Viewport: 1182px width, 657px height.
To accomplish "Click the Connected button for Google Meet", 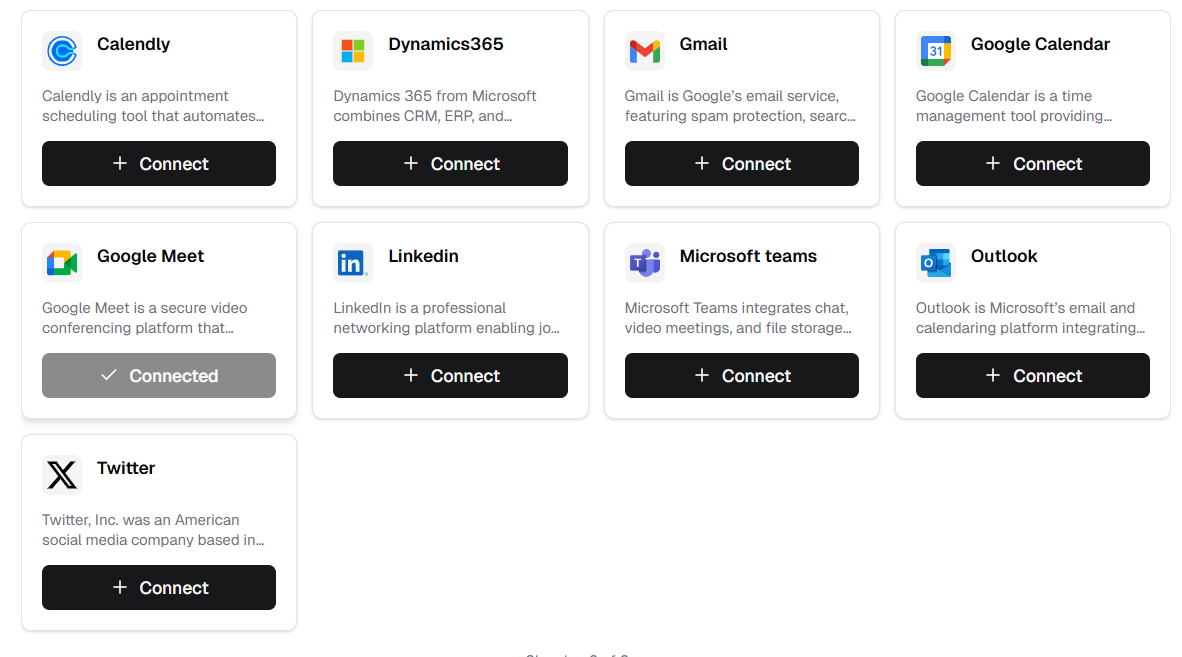I will point(158,375).
